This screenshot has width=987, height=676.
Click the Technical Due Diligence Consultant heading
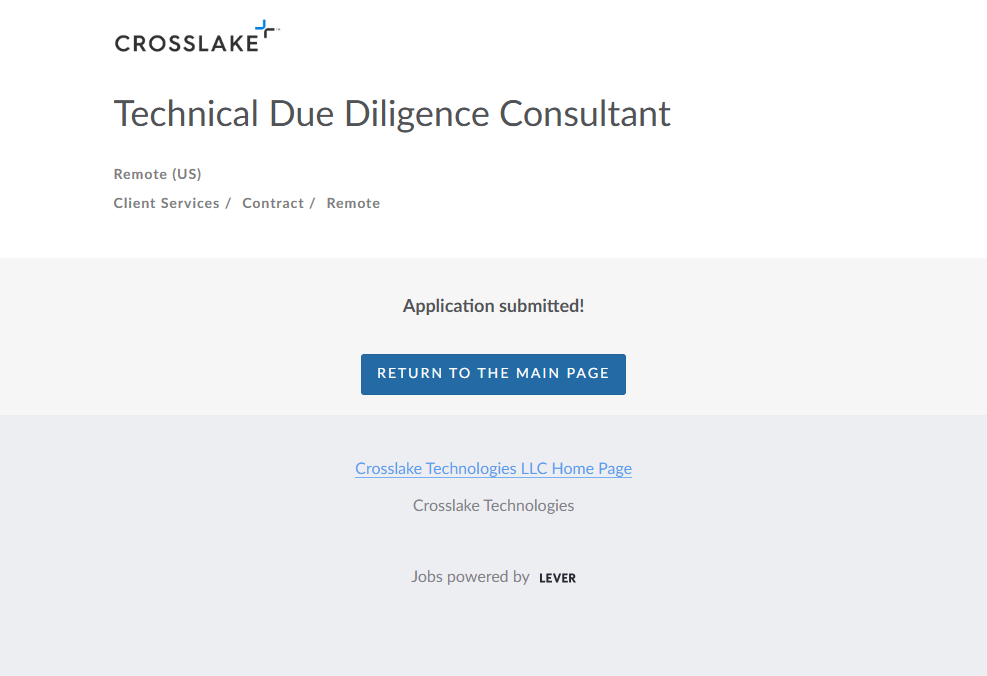(392, 114)
